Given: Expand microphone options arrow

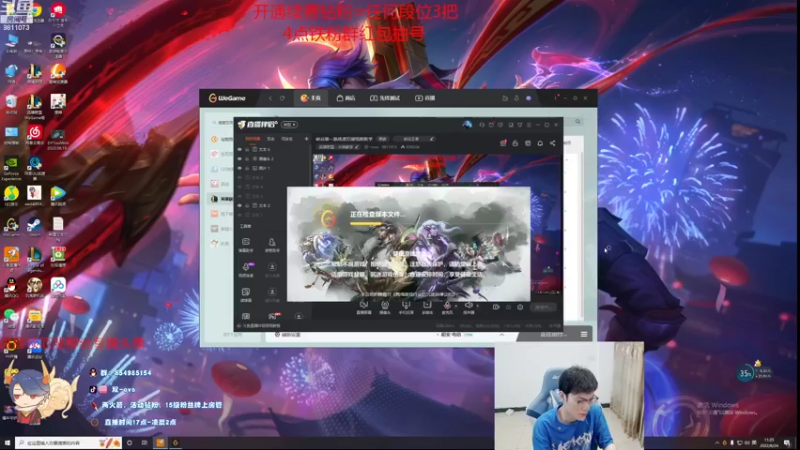Looking at the screenshot, I should pyautogui.click(x=456, y=306).
